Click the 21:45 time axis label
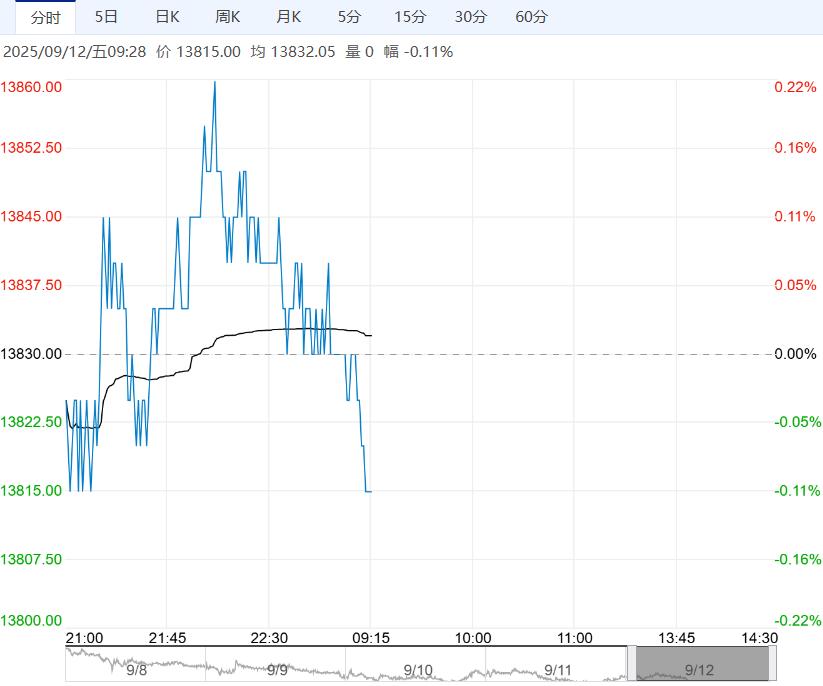The width and height of the screenshot is (823, 686). coord(167,638)
